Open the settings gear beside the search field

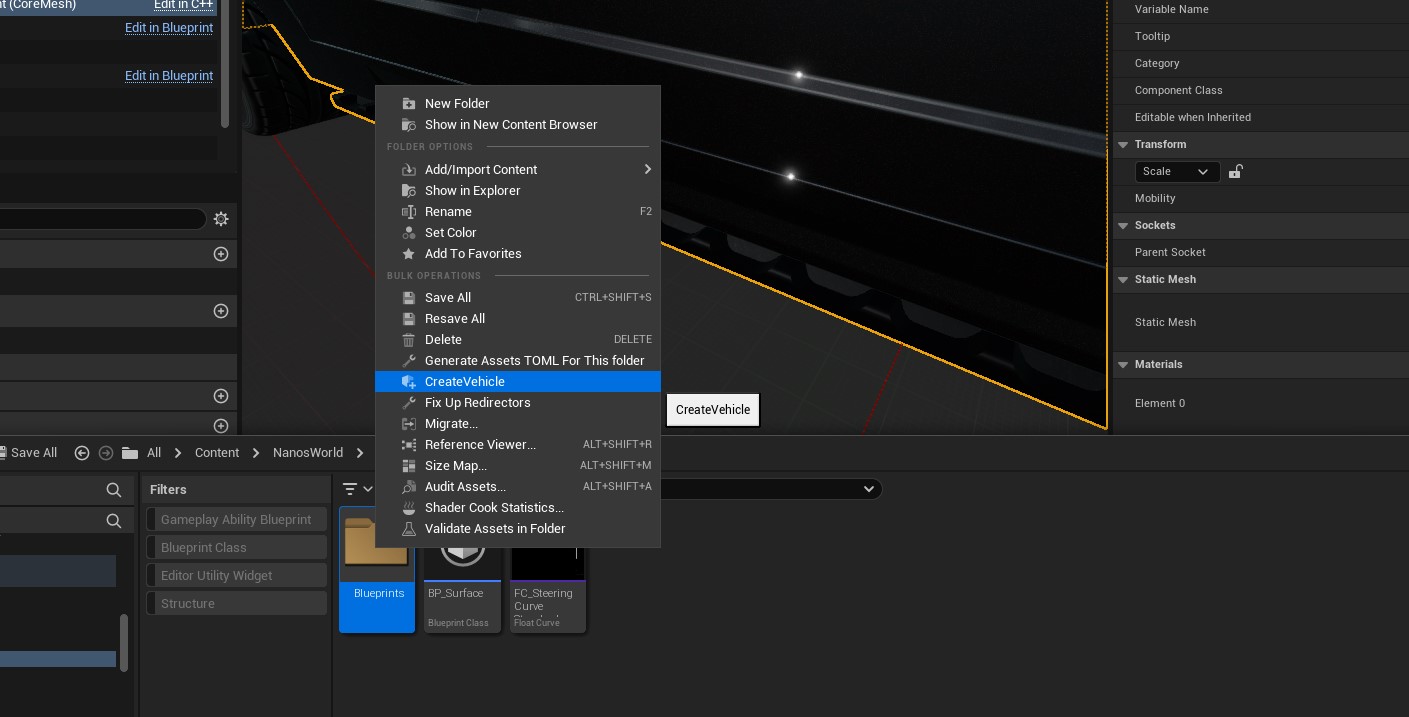(221, 219)
